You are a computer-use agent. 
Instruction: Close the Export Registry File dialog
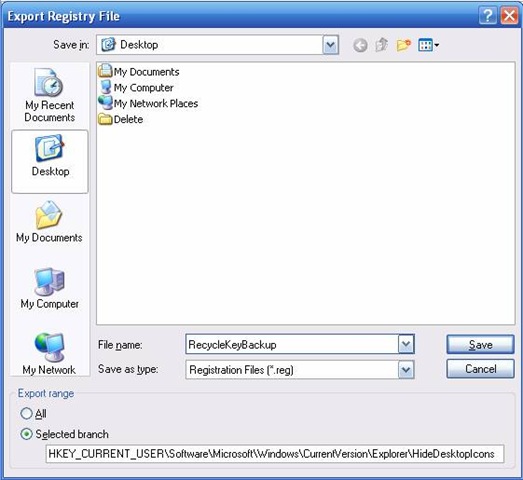(509, 16)
